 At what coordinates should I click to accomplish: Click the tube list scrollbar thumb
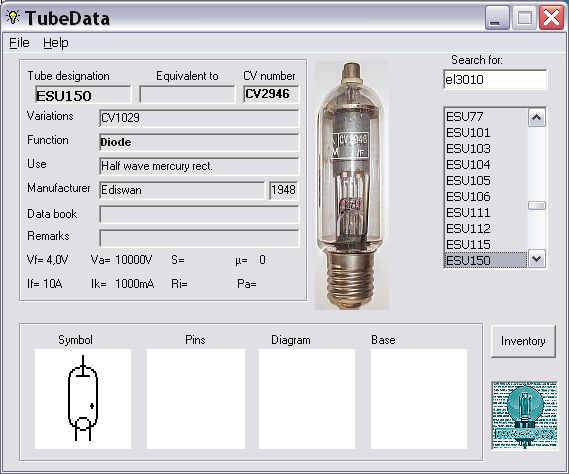(537, 206)
